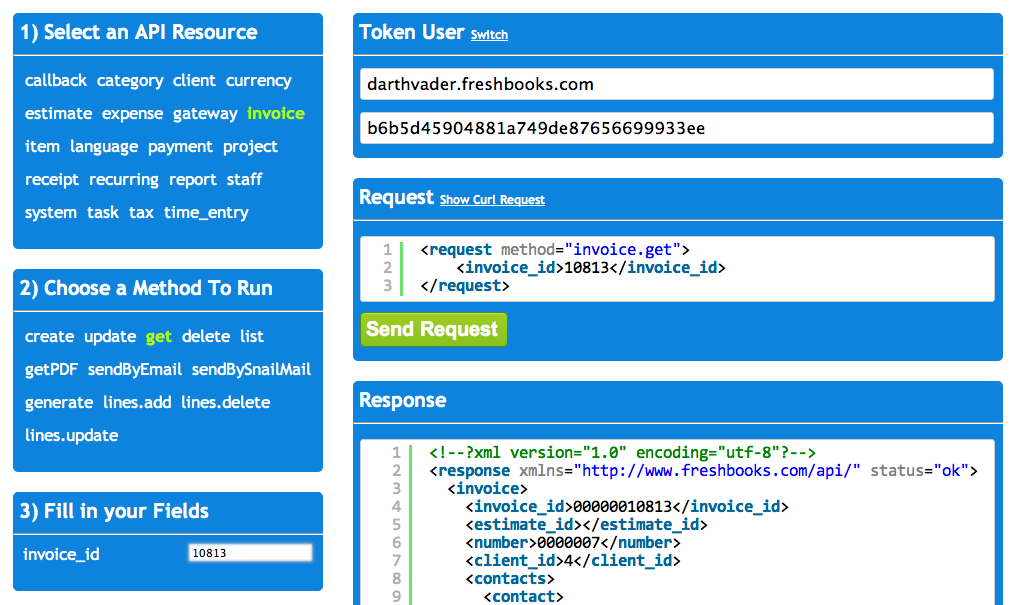Pick the lines.delete method
This screenshot has height=605, width=1029.
pos(226,402)
